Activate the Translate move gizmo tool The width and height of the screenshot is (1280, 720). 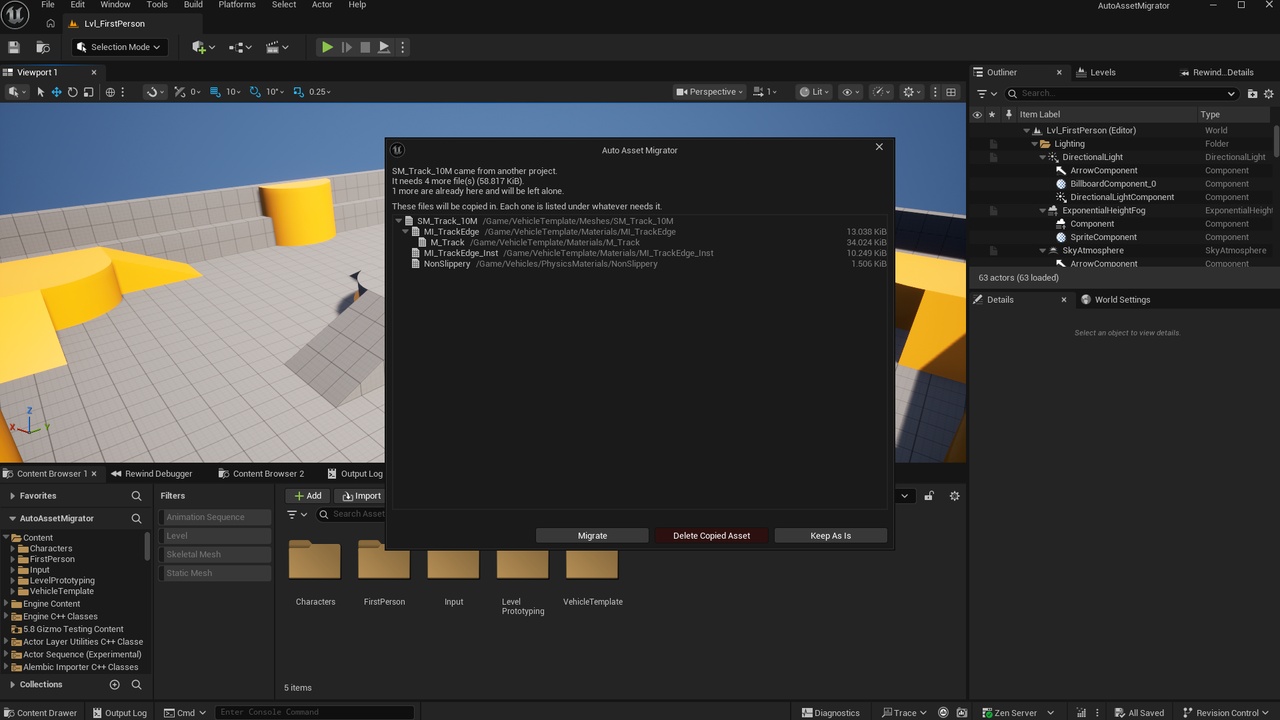coord(56,92)
